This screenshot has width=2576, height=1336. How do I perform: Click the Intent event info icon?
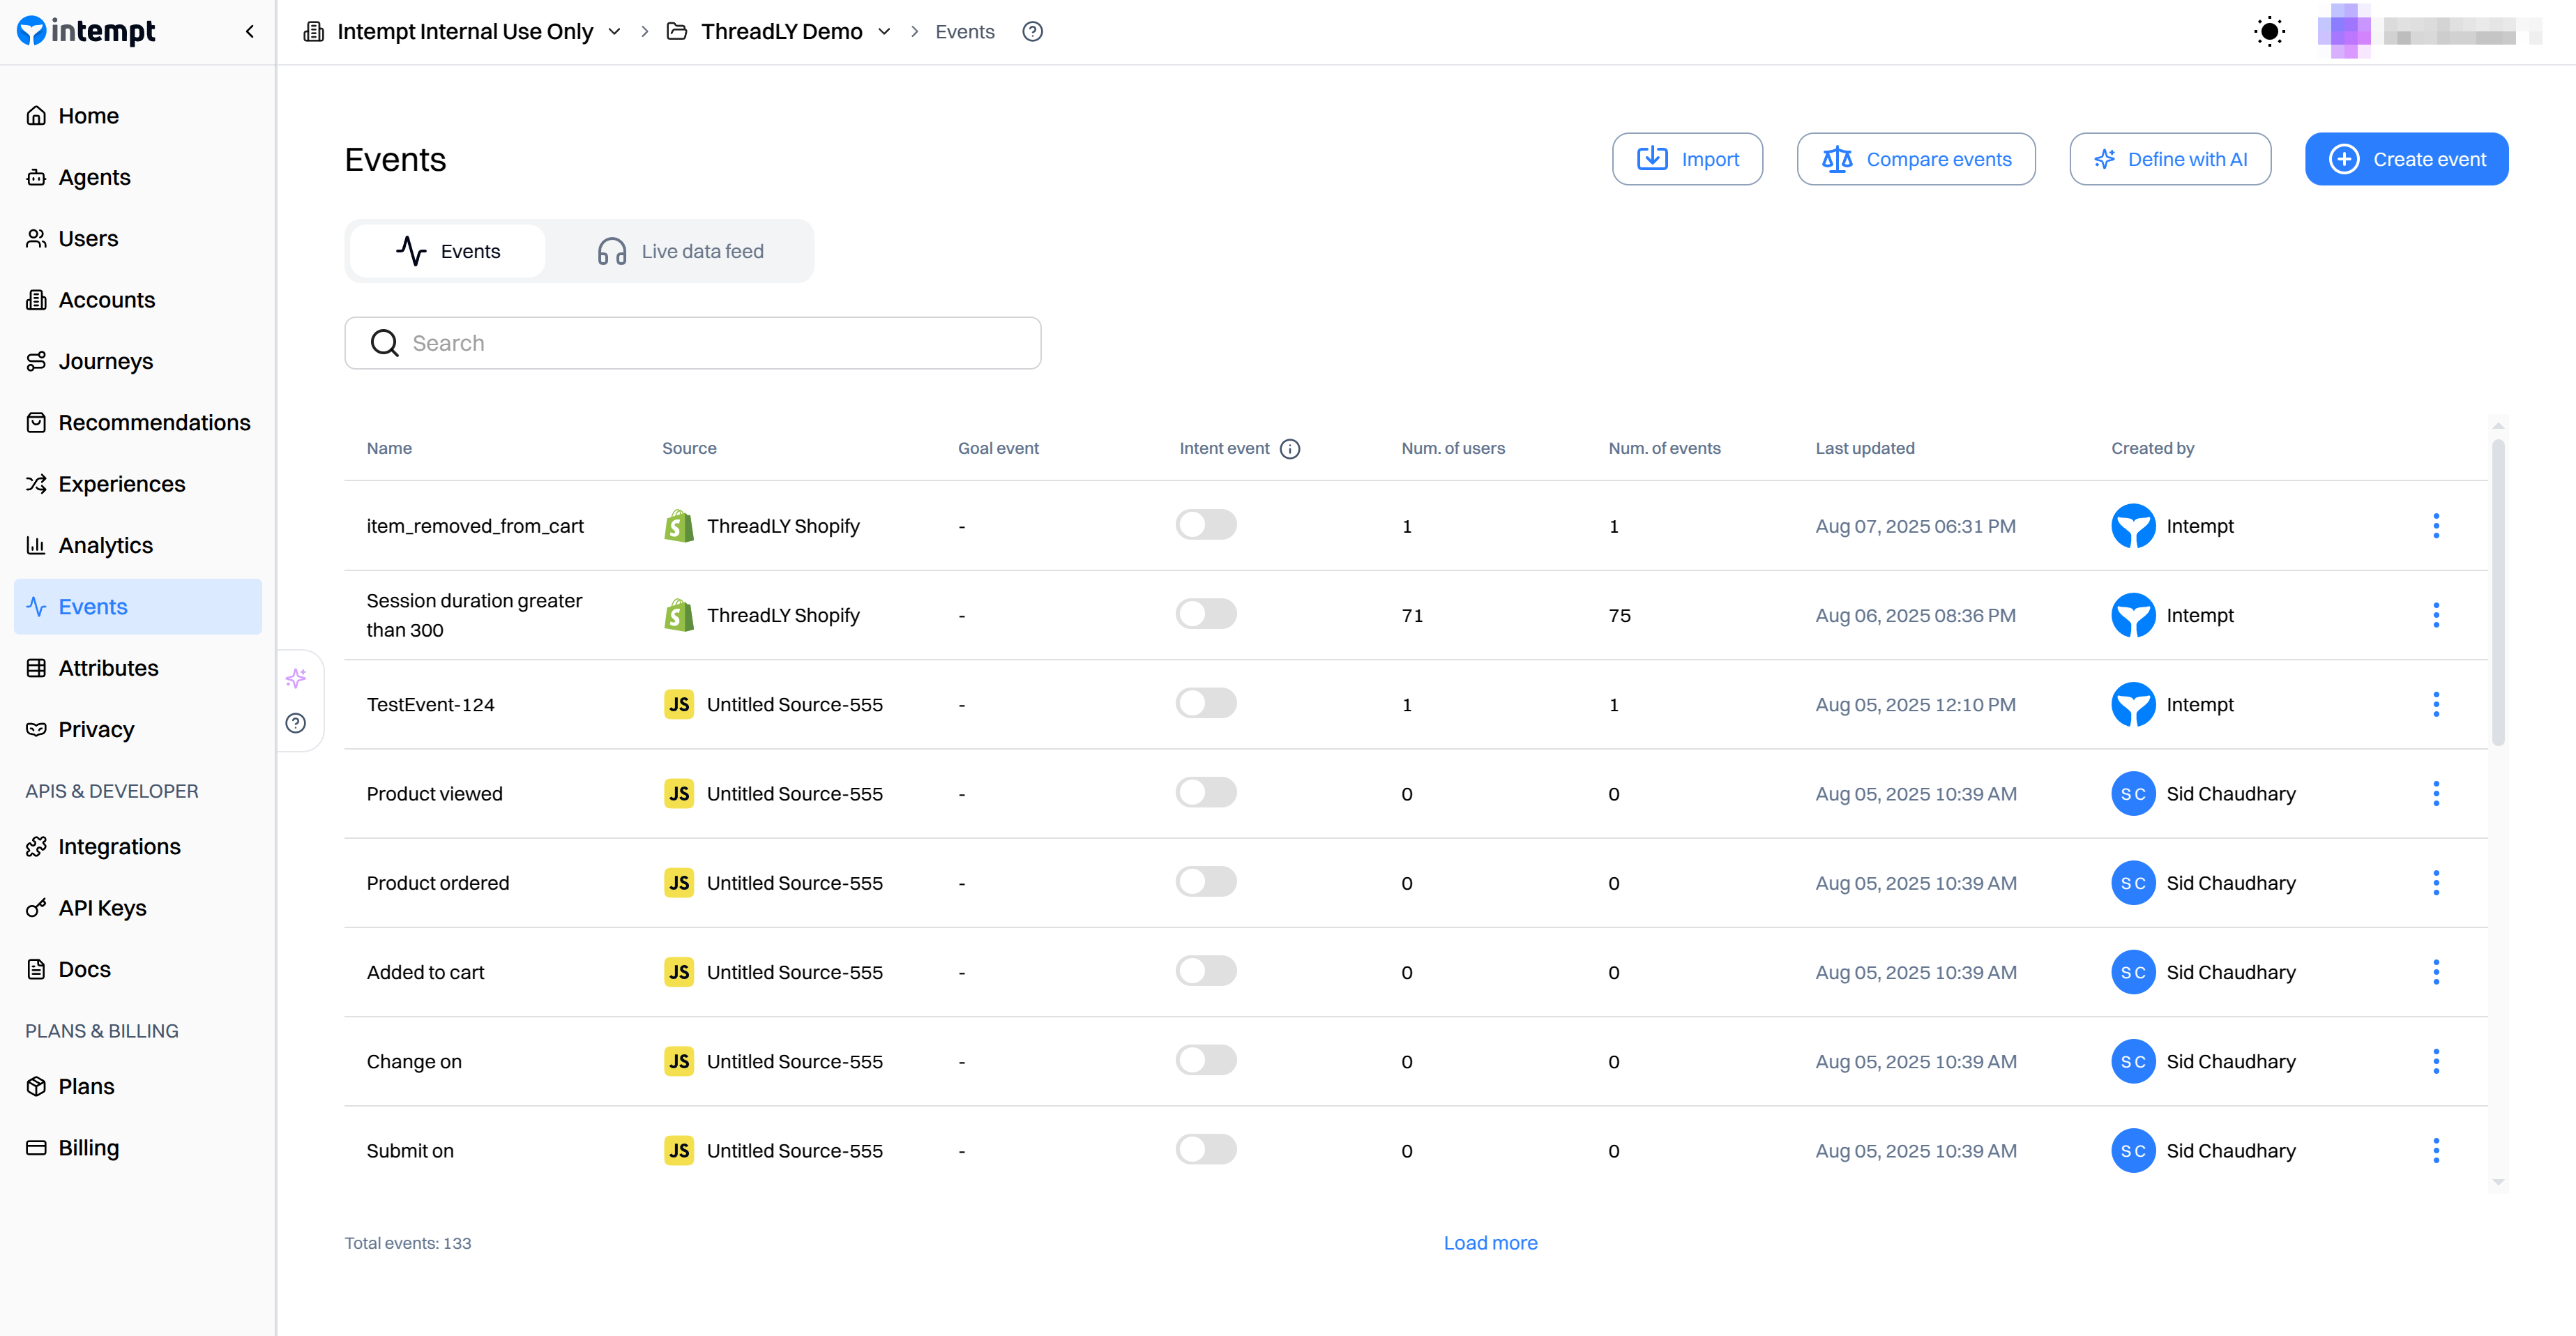coord(1290,449)
